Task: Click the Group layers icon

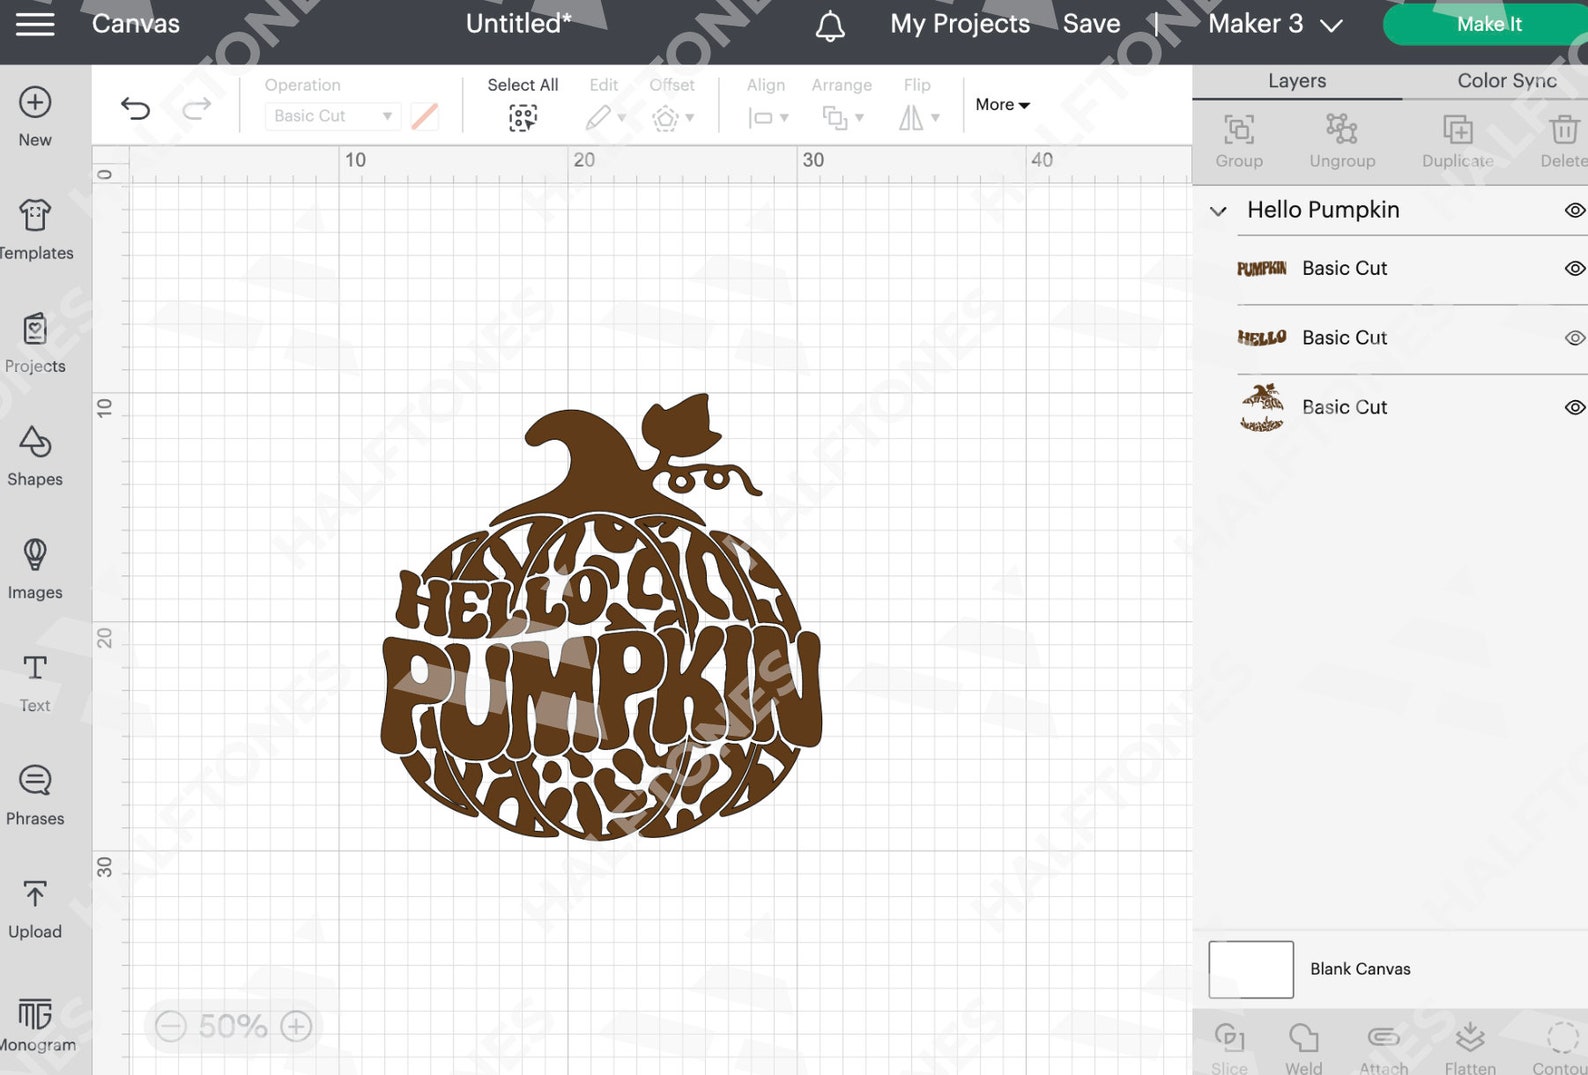Action: pyautogui.click(x=1239, y=129)
